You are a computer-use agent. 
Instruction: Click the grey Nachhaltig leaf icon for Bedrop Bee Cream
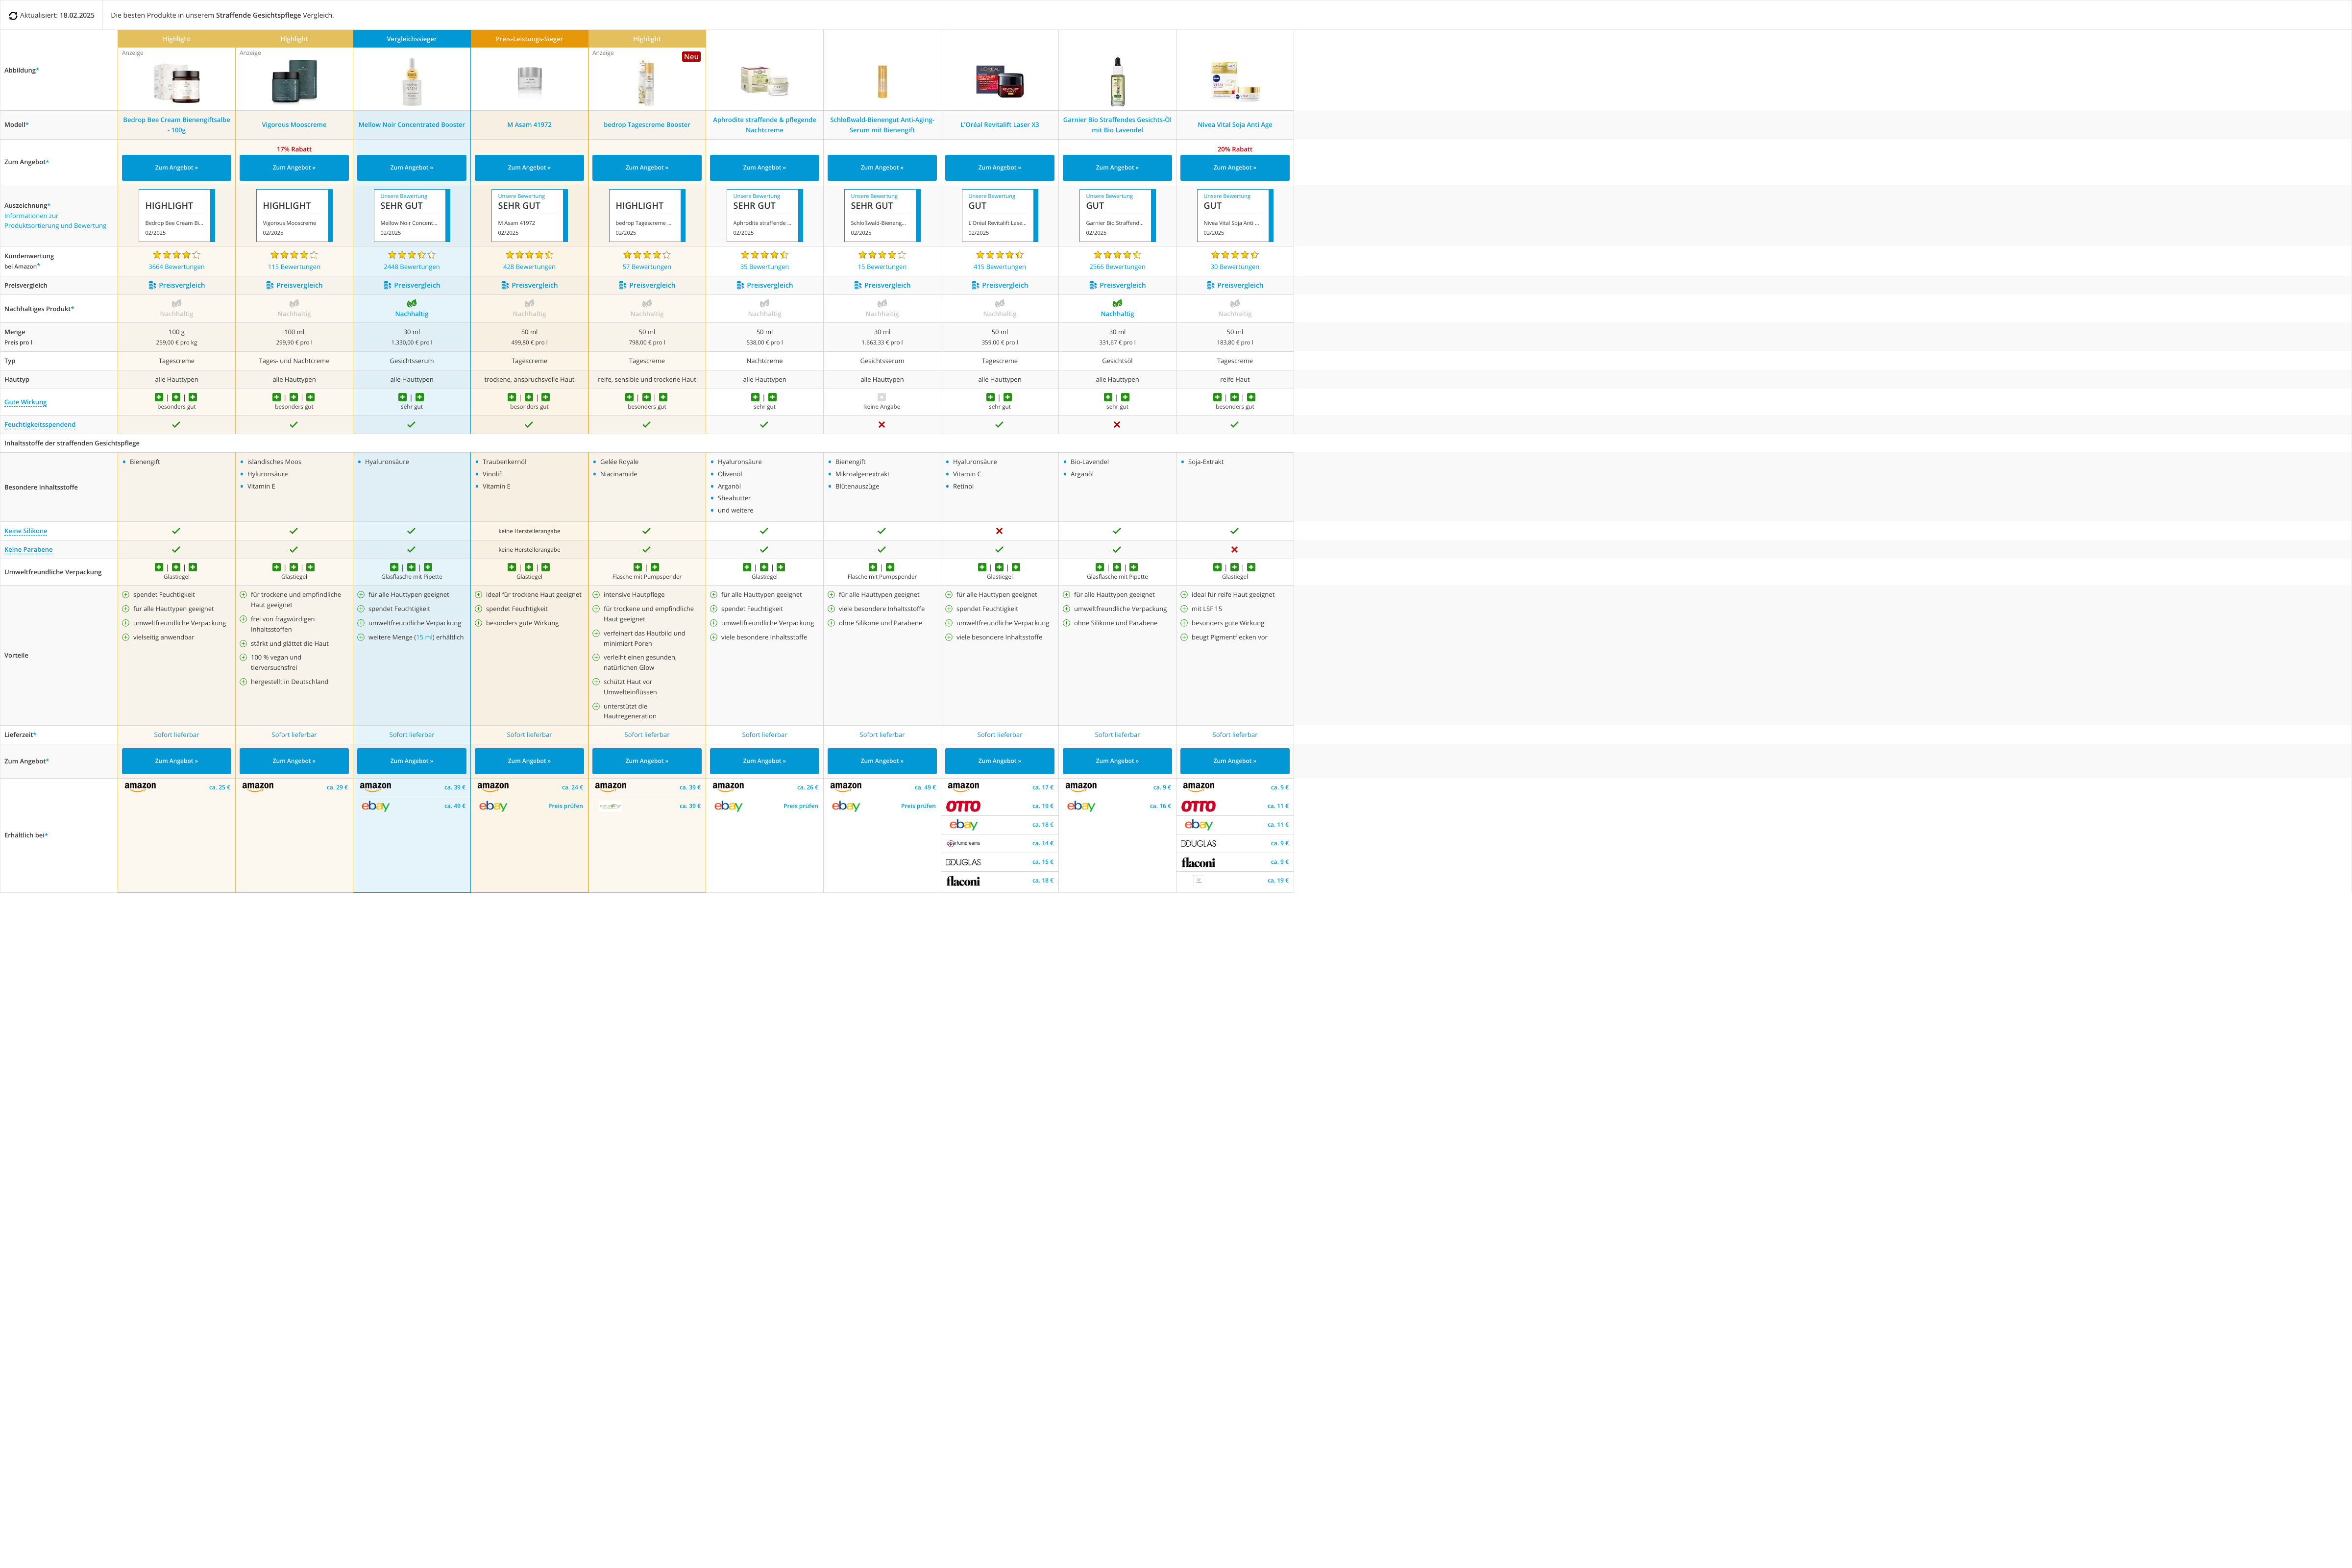[x=176, y=303]
